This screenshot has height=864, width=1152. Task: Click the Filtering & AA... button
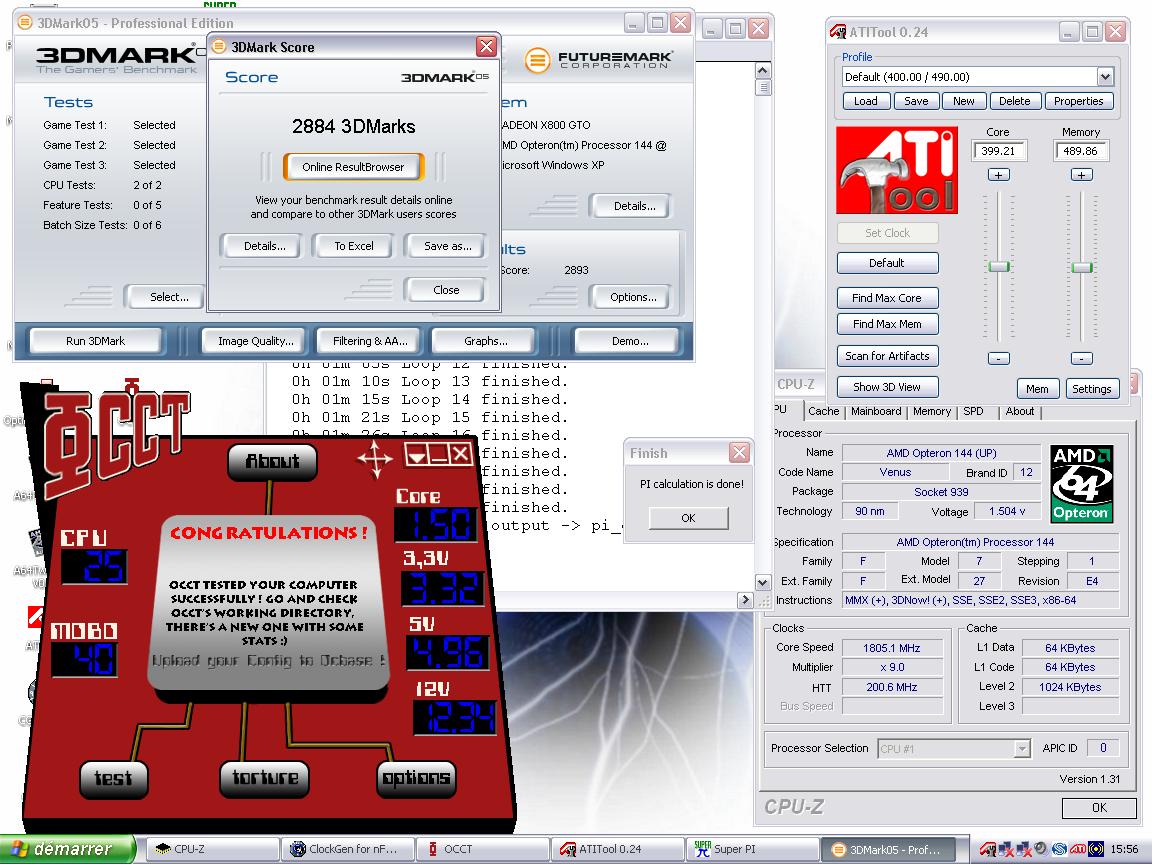[x=370, y=341]
